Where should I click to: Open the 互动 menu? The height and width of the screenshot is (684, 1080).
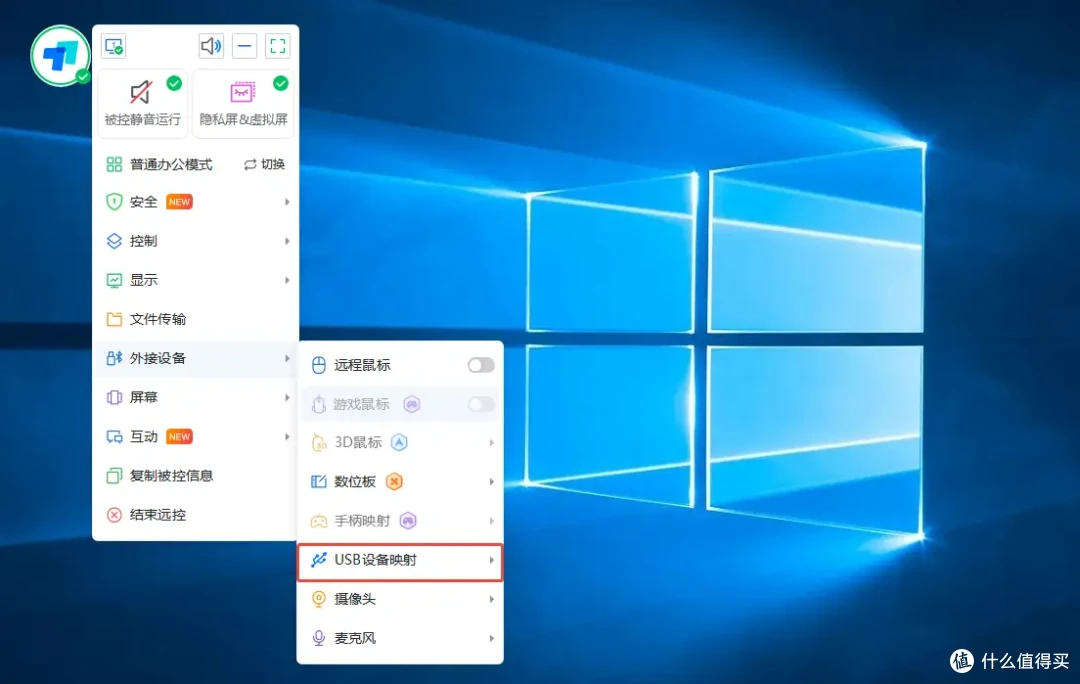[x=196, y=437]
